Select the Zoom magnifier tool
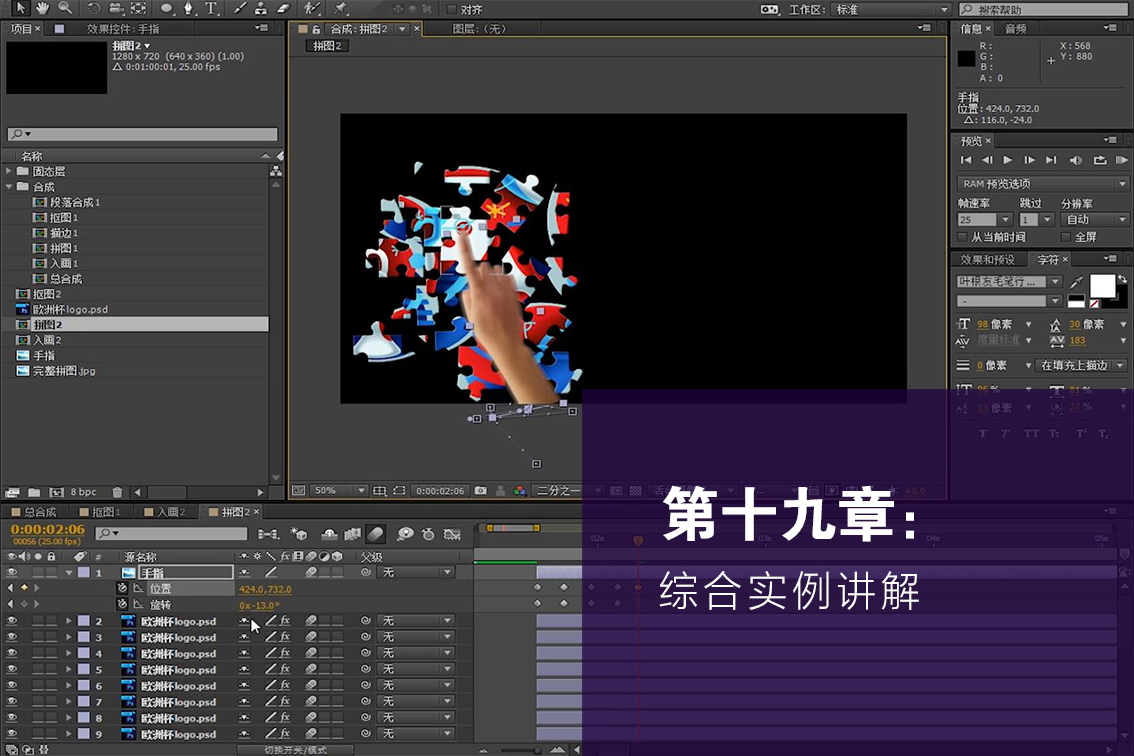 [65, 8]
